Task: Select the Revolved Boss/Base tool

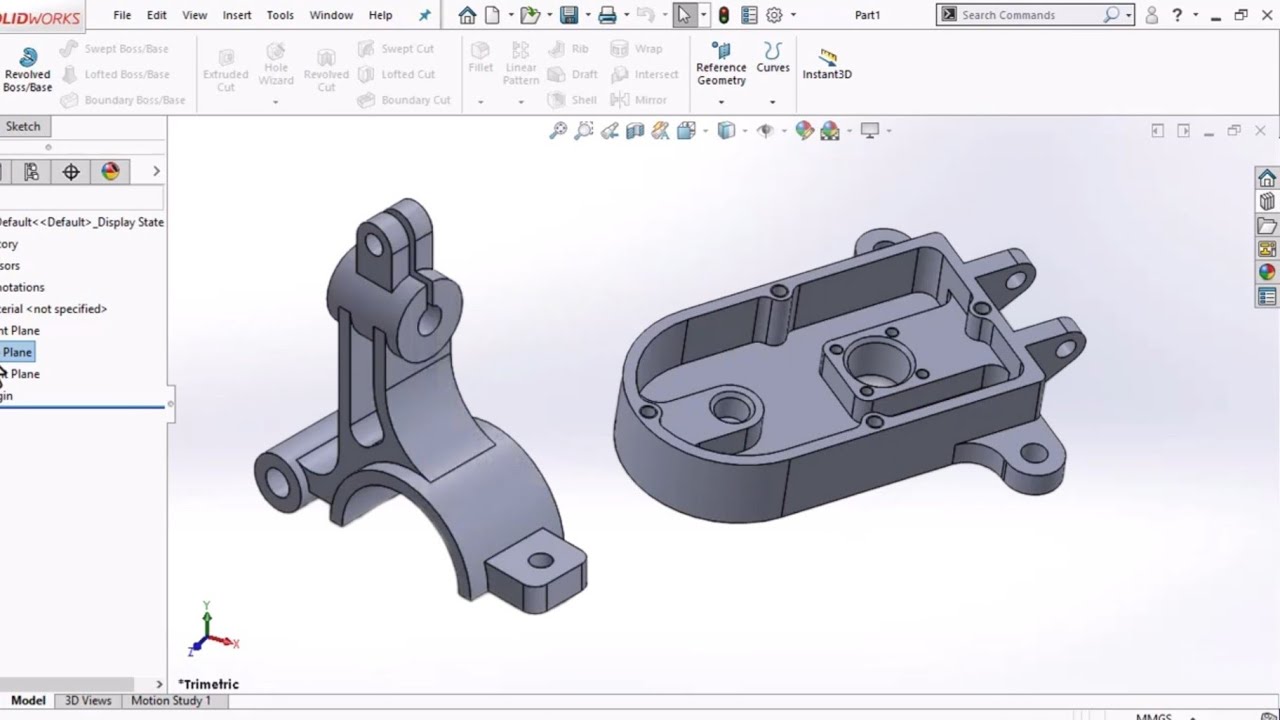Action: [27, 69]
